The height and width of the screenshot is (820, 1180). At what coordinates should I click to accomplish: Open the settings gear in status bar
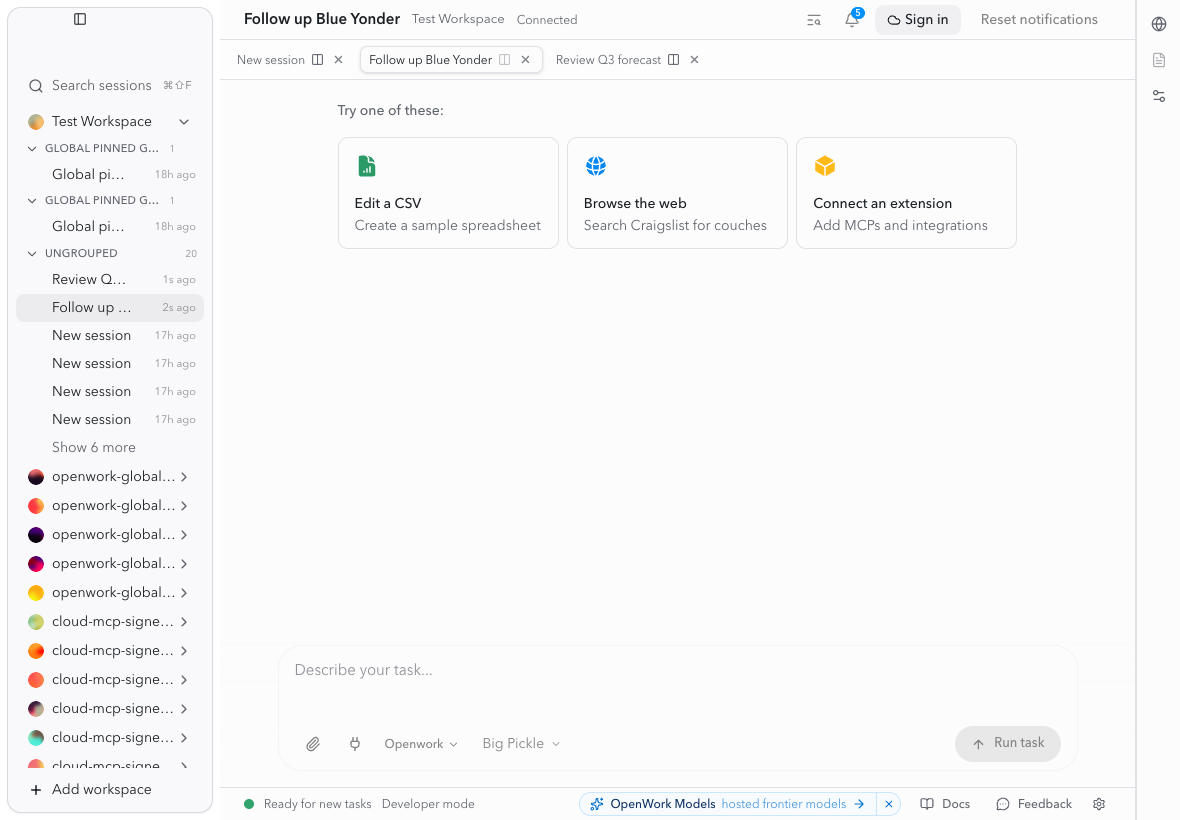[x=1099, y=804]
